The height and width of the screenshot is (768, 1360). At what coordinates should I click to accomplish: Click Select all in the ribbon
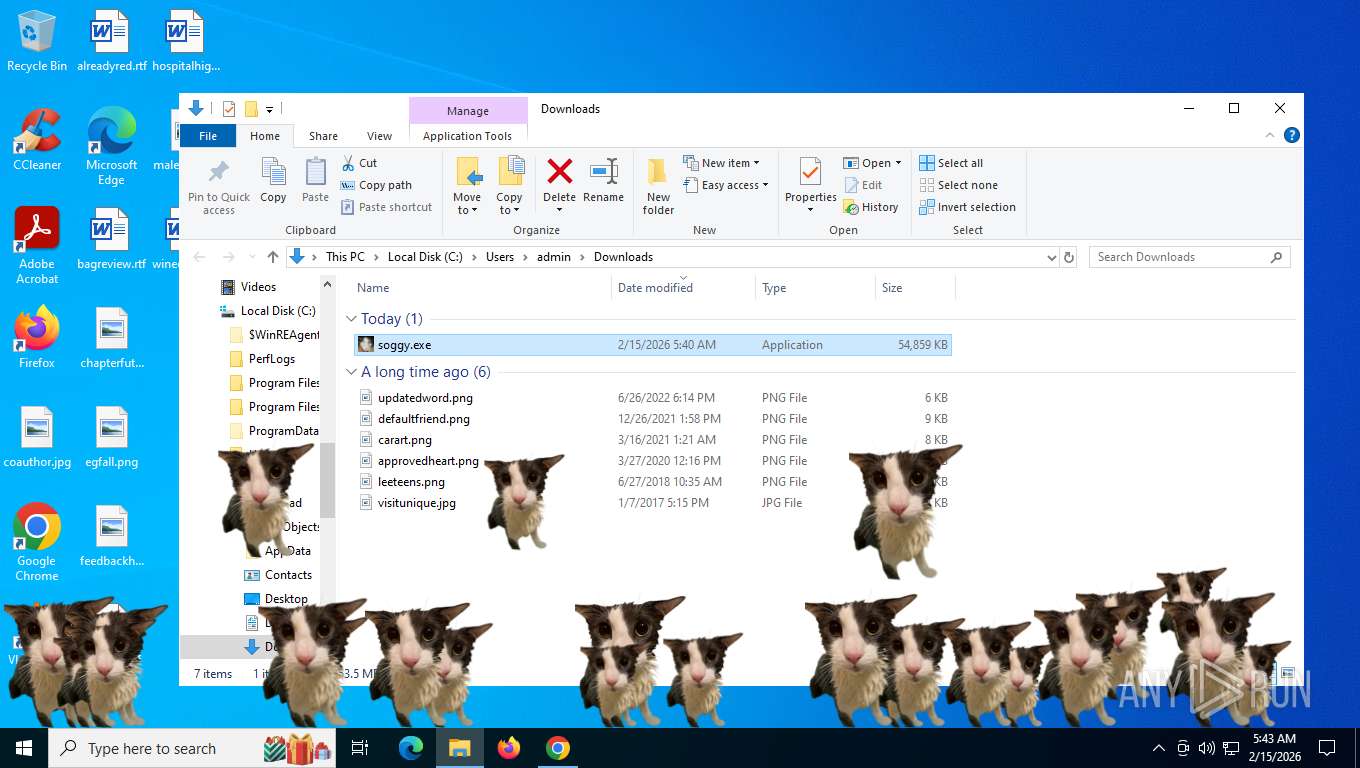coord(951,163)
